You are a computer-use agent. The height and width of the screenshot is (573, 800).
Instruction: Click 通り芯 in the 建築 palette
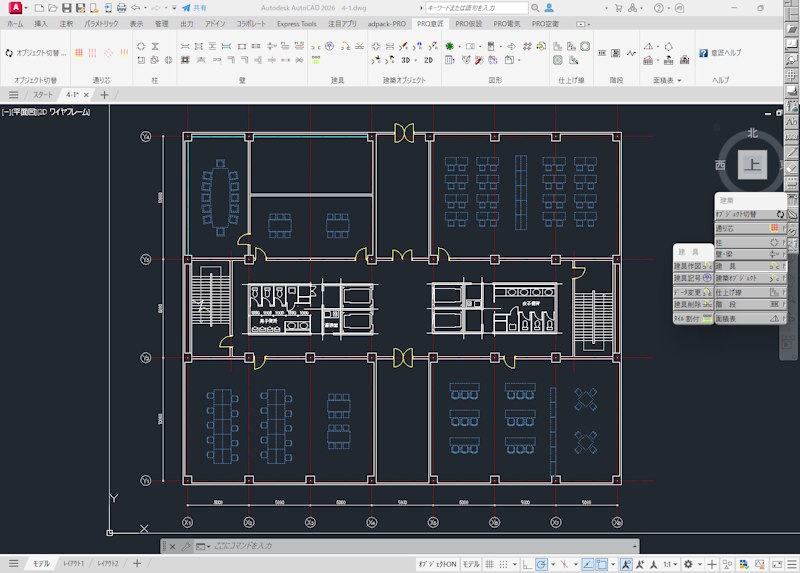[x=750, y=228]
